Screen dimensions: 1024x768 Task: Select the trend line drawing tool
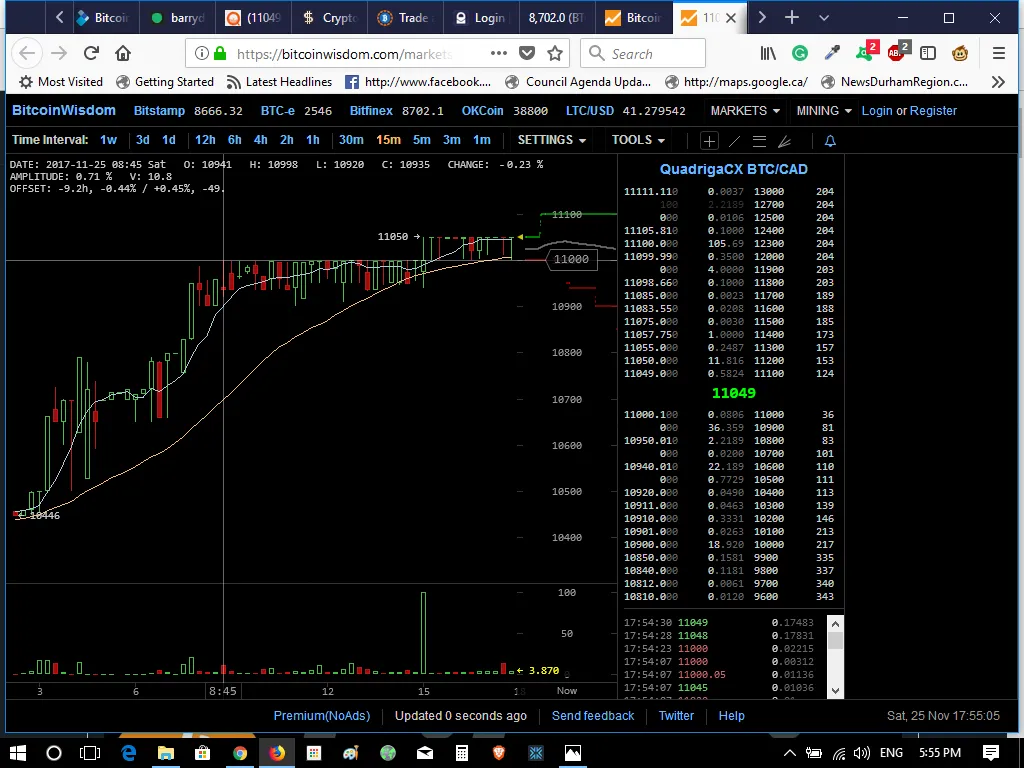pos(734,140)
